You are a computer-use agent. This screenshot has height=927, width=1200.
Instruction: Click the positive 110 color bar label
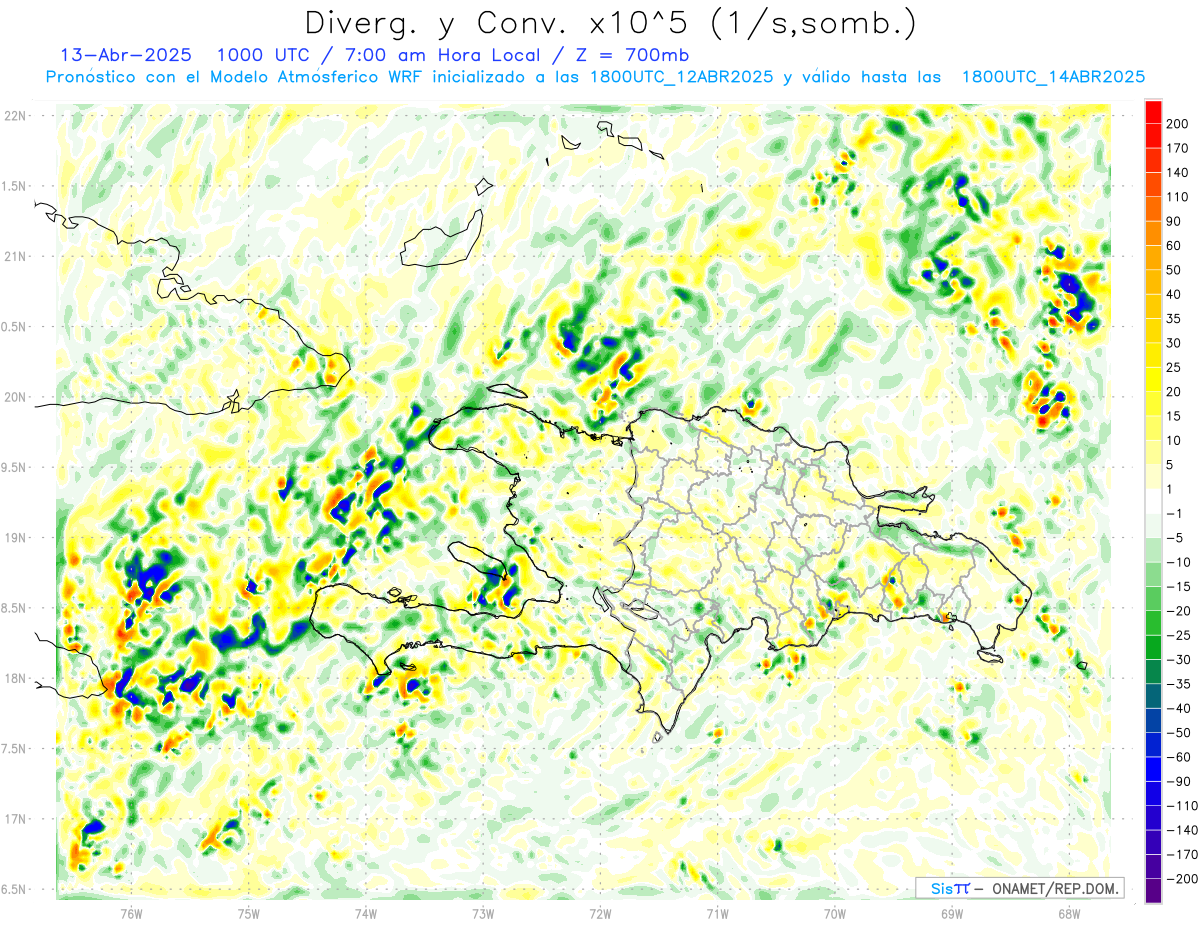click(x=1179, y=197)
